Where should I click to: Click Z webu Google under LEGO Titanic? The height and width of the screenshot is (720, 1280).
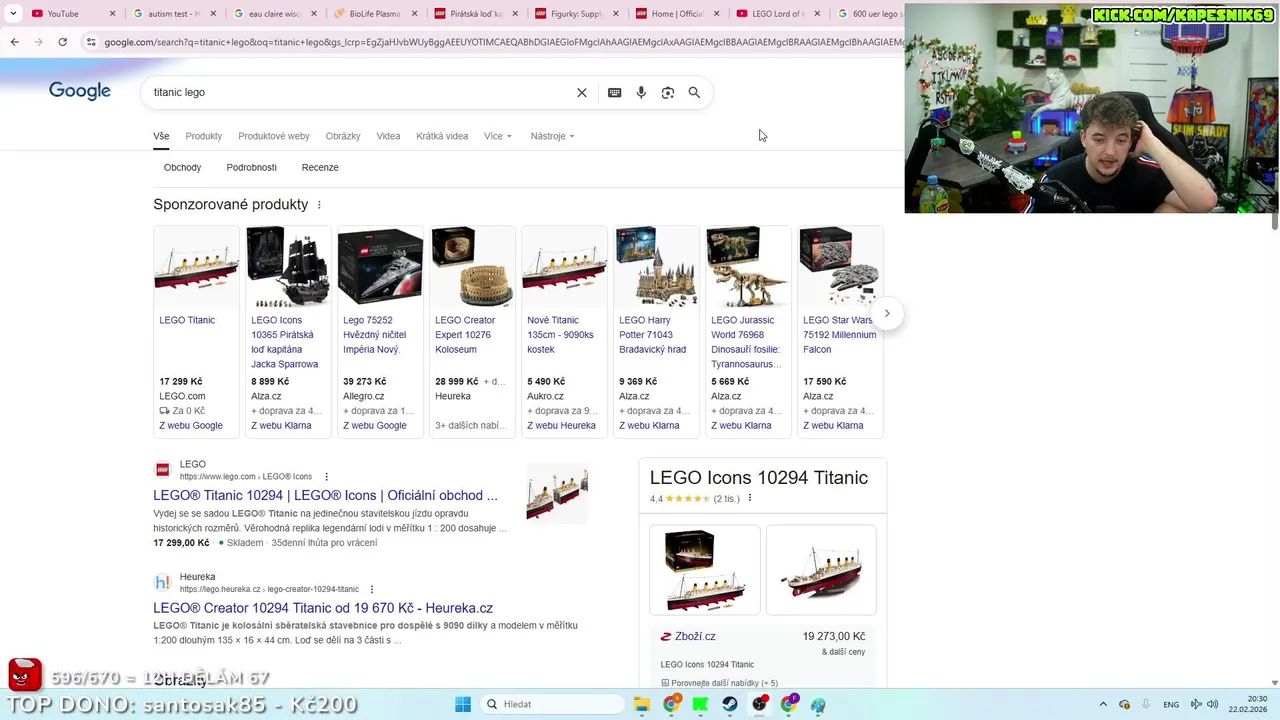point(191,425)
